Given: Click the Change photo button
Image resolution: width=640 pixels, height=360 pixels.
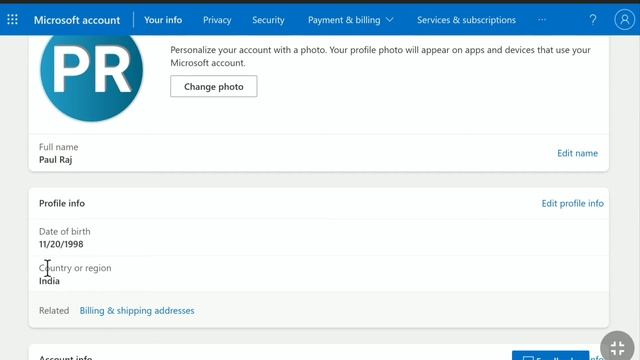Looking at the screenshot, I should [214, 86].
